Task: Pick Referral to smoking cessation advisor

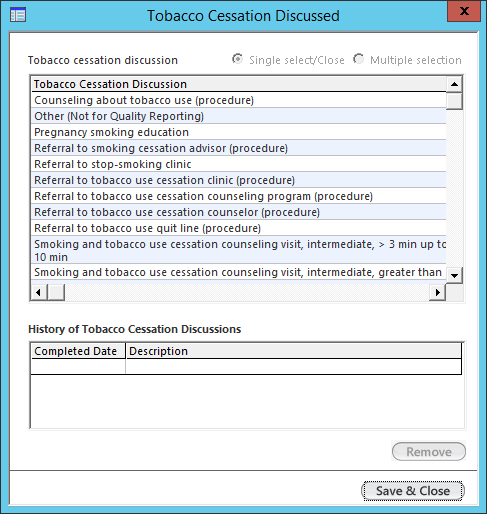Action: [x=239, y=148]
